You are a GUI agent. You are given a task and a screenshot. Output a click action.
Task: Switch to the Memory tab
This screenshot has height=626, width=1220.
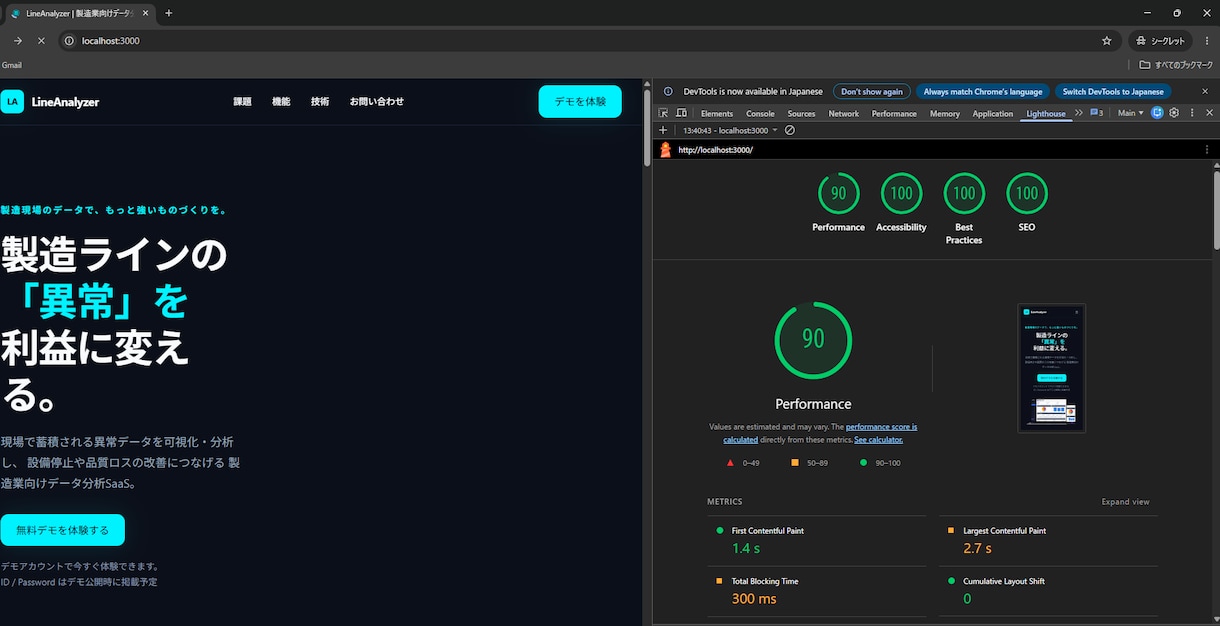(x=945, y=113)
